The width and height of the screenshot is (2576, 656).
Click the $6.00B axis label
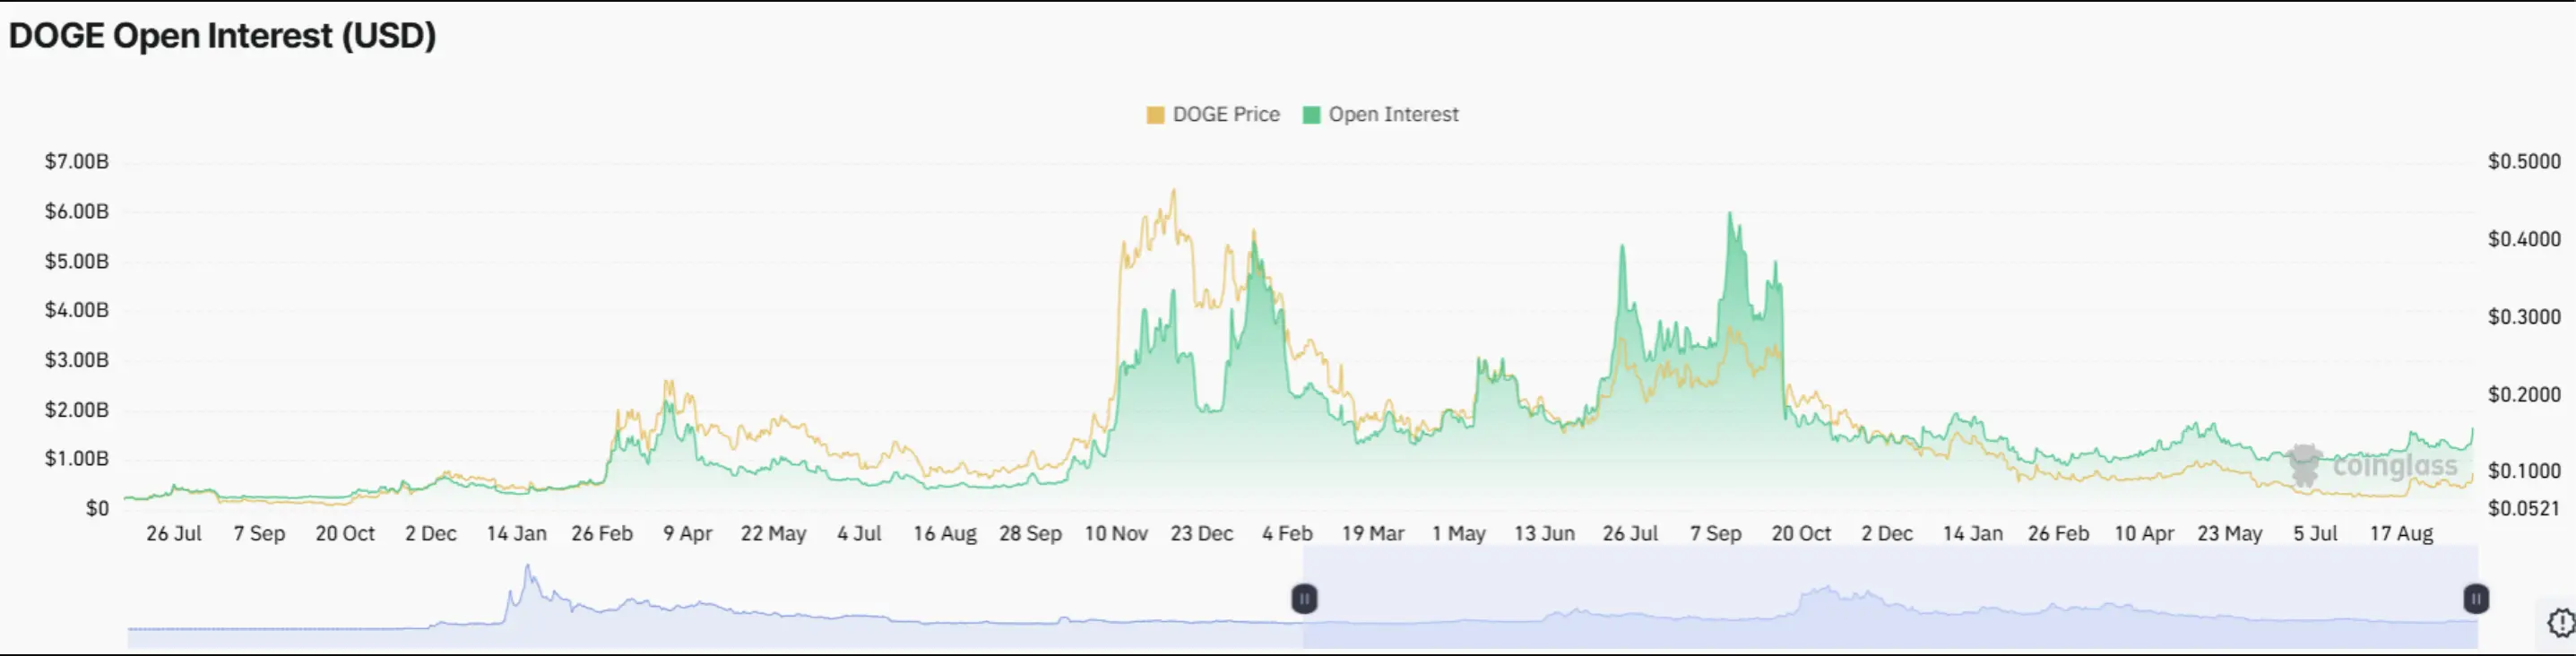click(x=76, y=211)
